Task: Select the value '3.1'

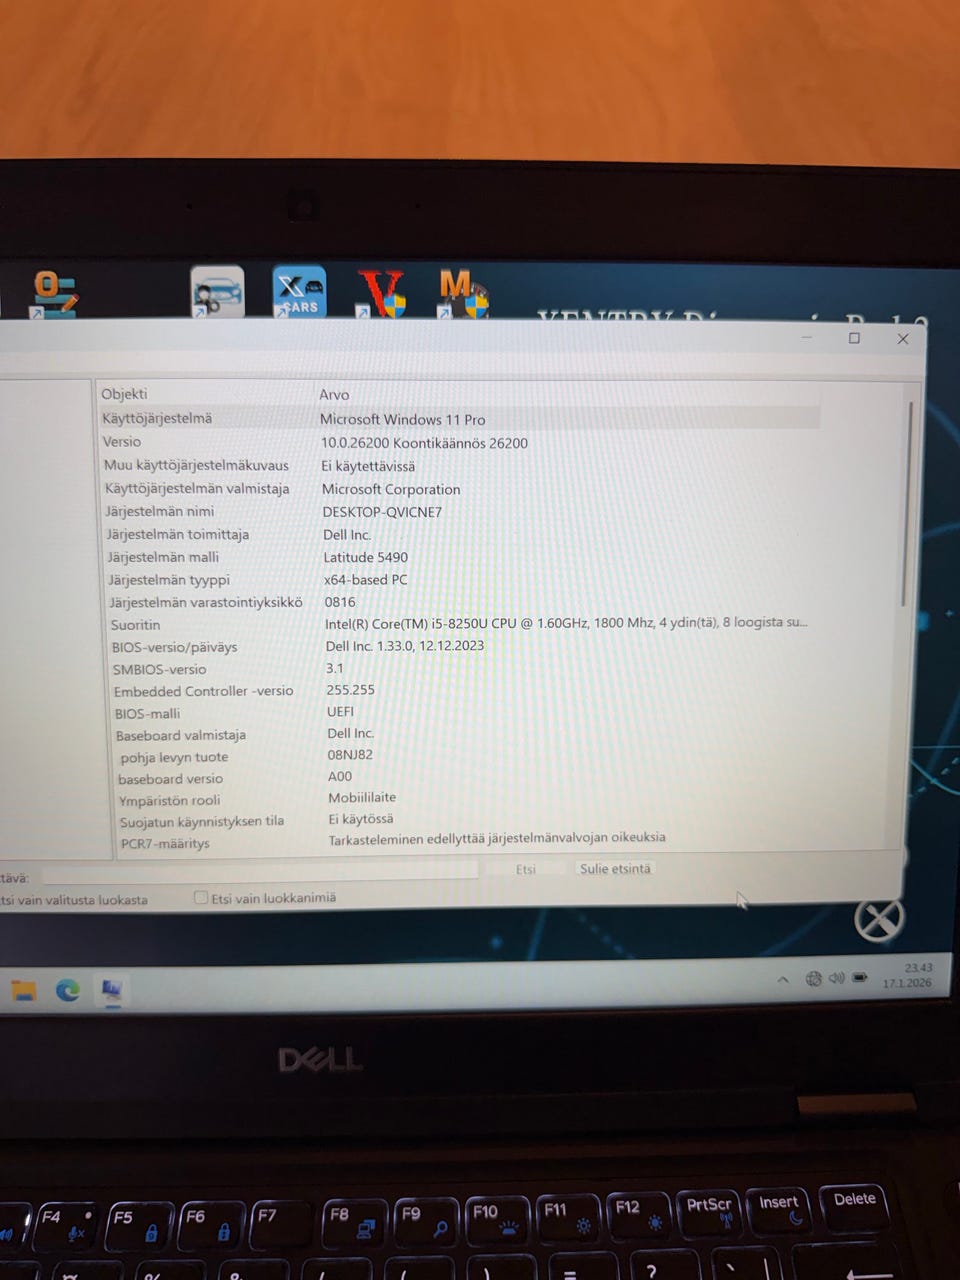Action: pos(334,668)
